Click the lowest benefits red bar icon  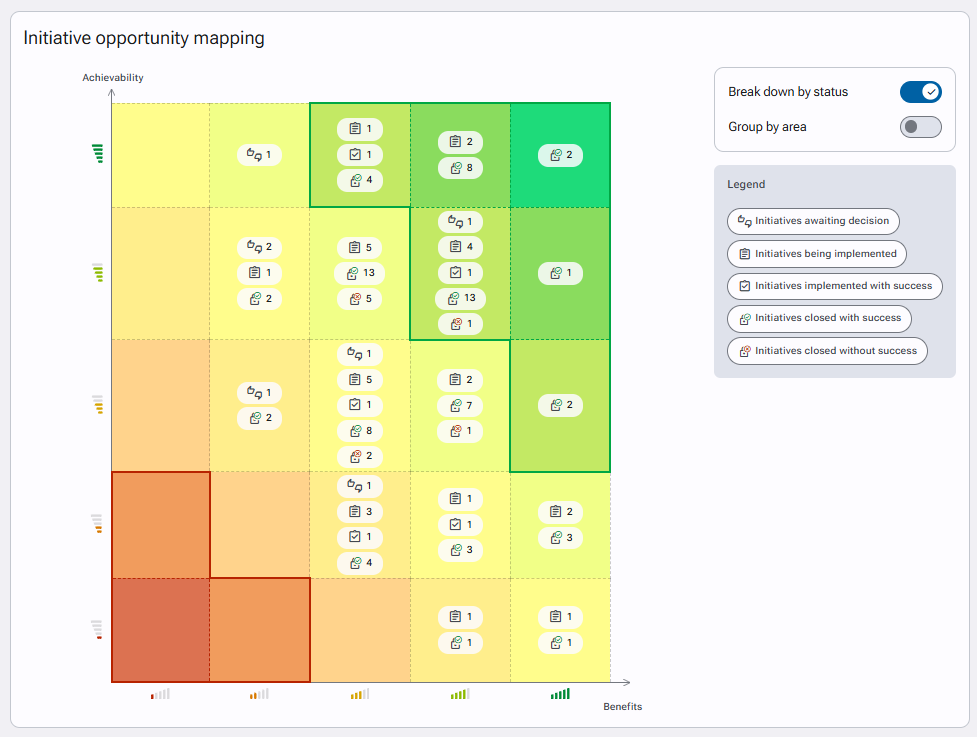160,693
